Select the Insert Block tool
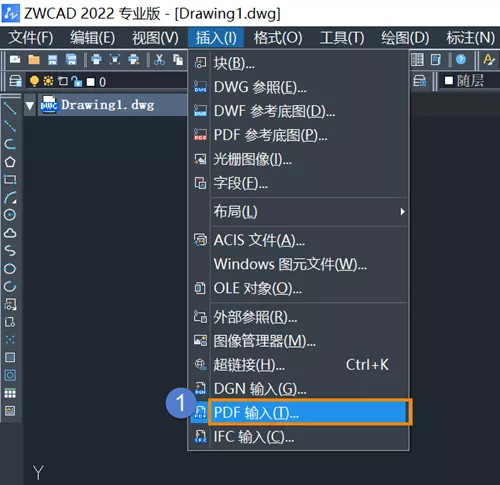 (x=10, y=304)
